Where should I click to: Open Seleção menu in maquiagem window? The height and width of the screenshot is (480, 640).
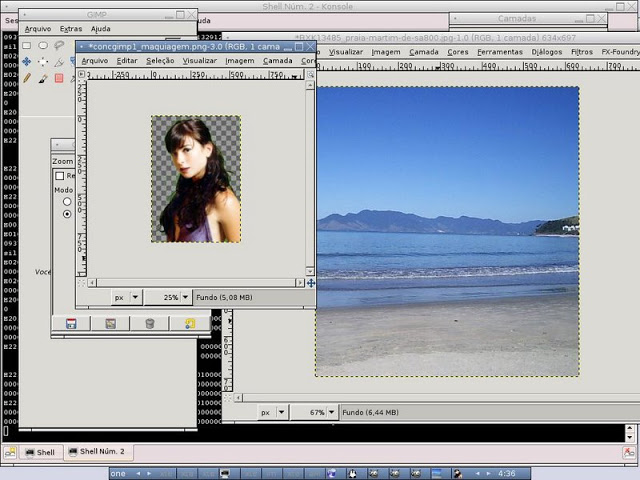pyautogui.click(x=160, y=61)
